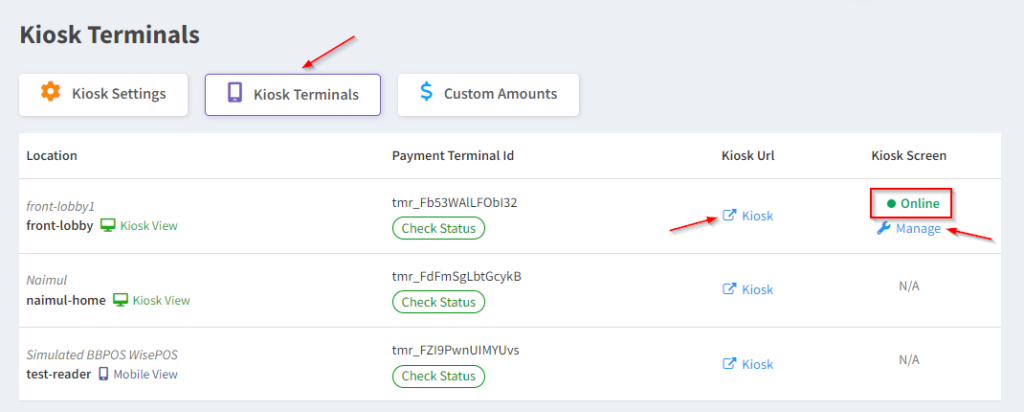Image resolution: width=1024 pixels, height=412 pixels.
Task: Click external link icon in front-lobby row
Action: pos(730,215)
